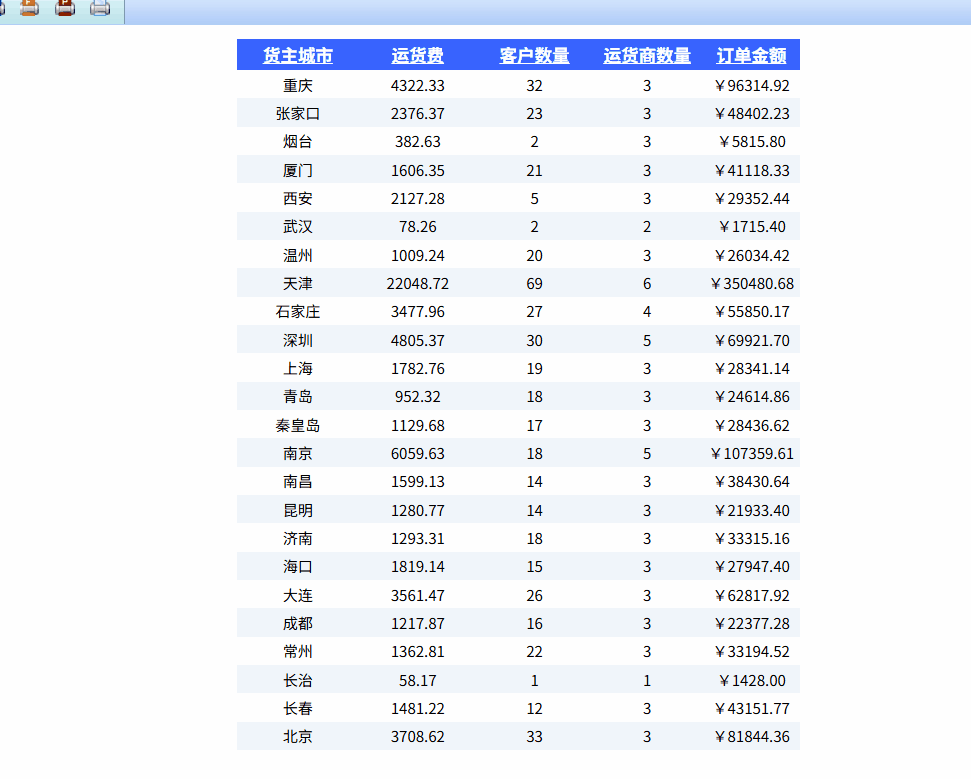
Task: Click freight value 2376.37
Action: click(x=417, y=114)
